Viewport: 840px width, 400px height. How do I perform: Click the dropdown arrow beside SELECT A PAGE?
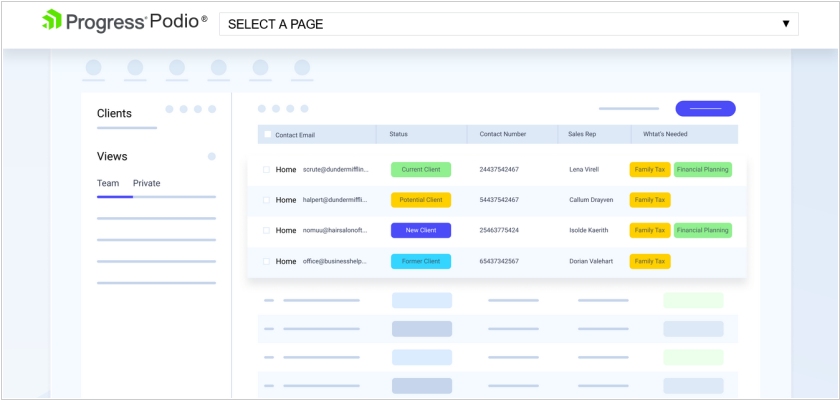tap(786, 24)
